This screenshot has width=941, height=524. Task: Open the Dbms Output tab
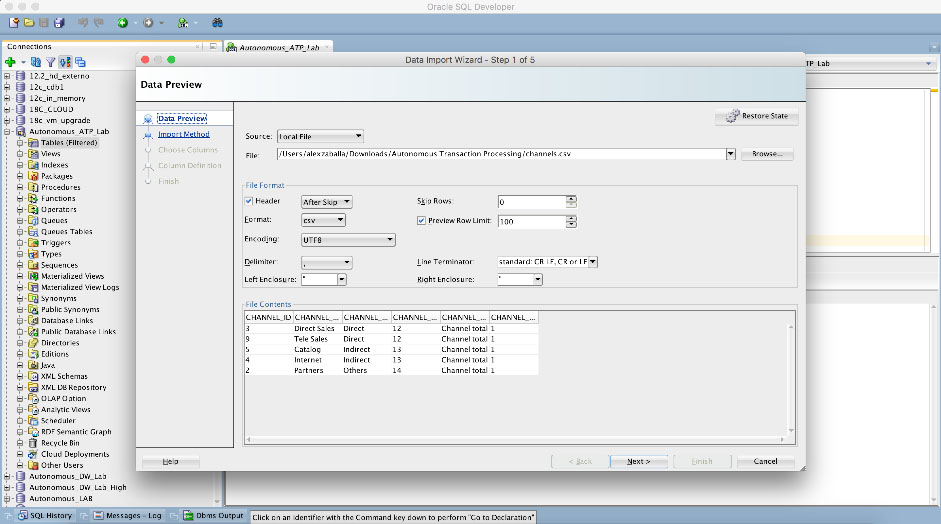211,516
